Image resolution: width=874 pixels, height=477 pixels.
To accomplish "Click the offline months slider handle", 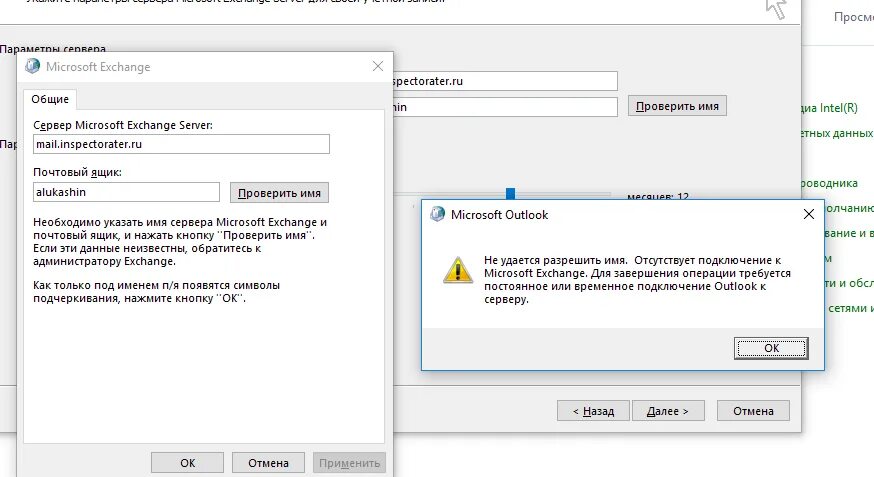I will tap(510, 193).
